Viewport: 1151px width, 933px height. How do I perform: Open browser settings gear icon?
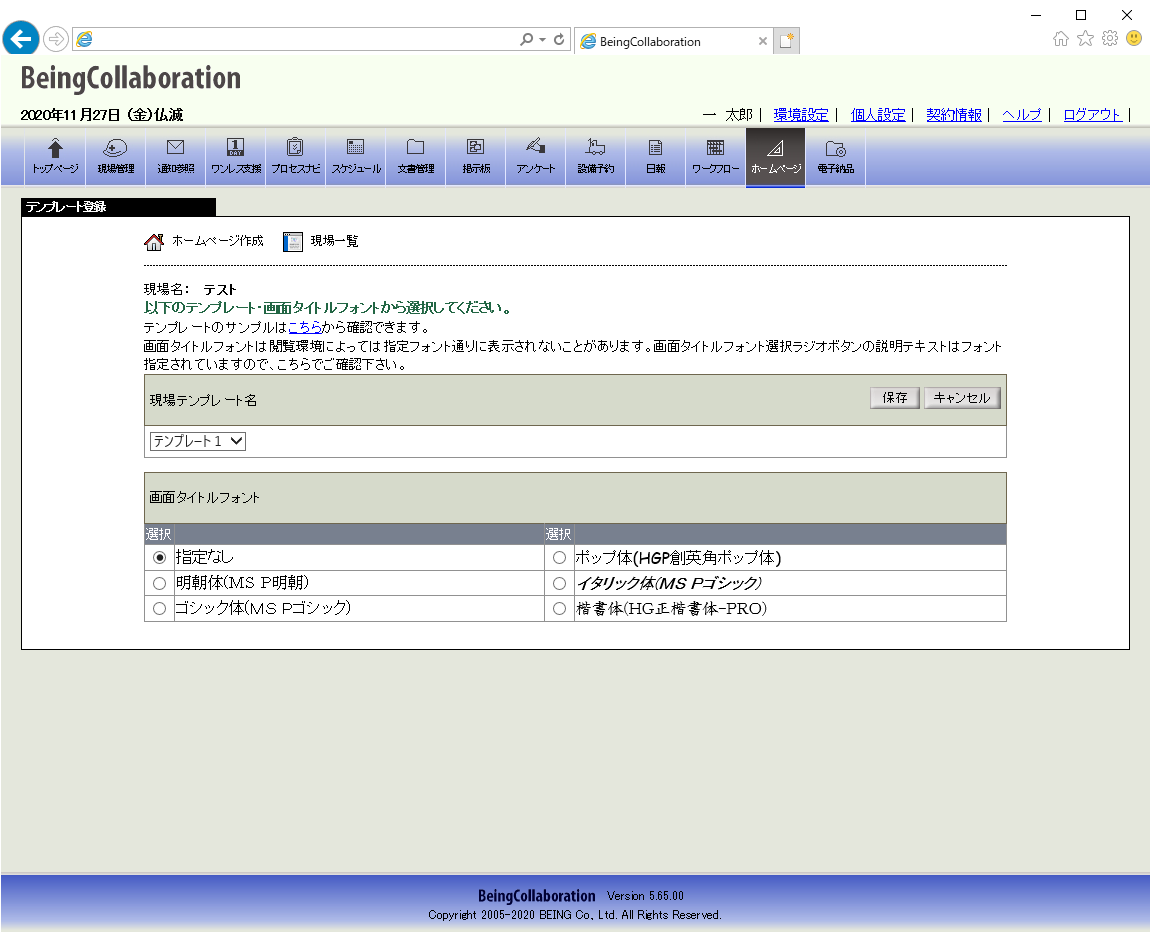click(1110, 38)
